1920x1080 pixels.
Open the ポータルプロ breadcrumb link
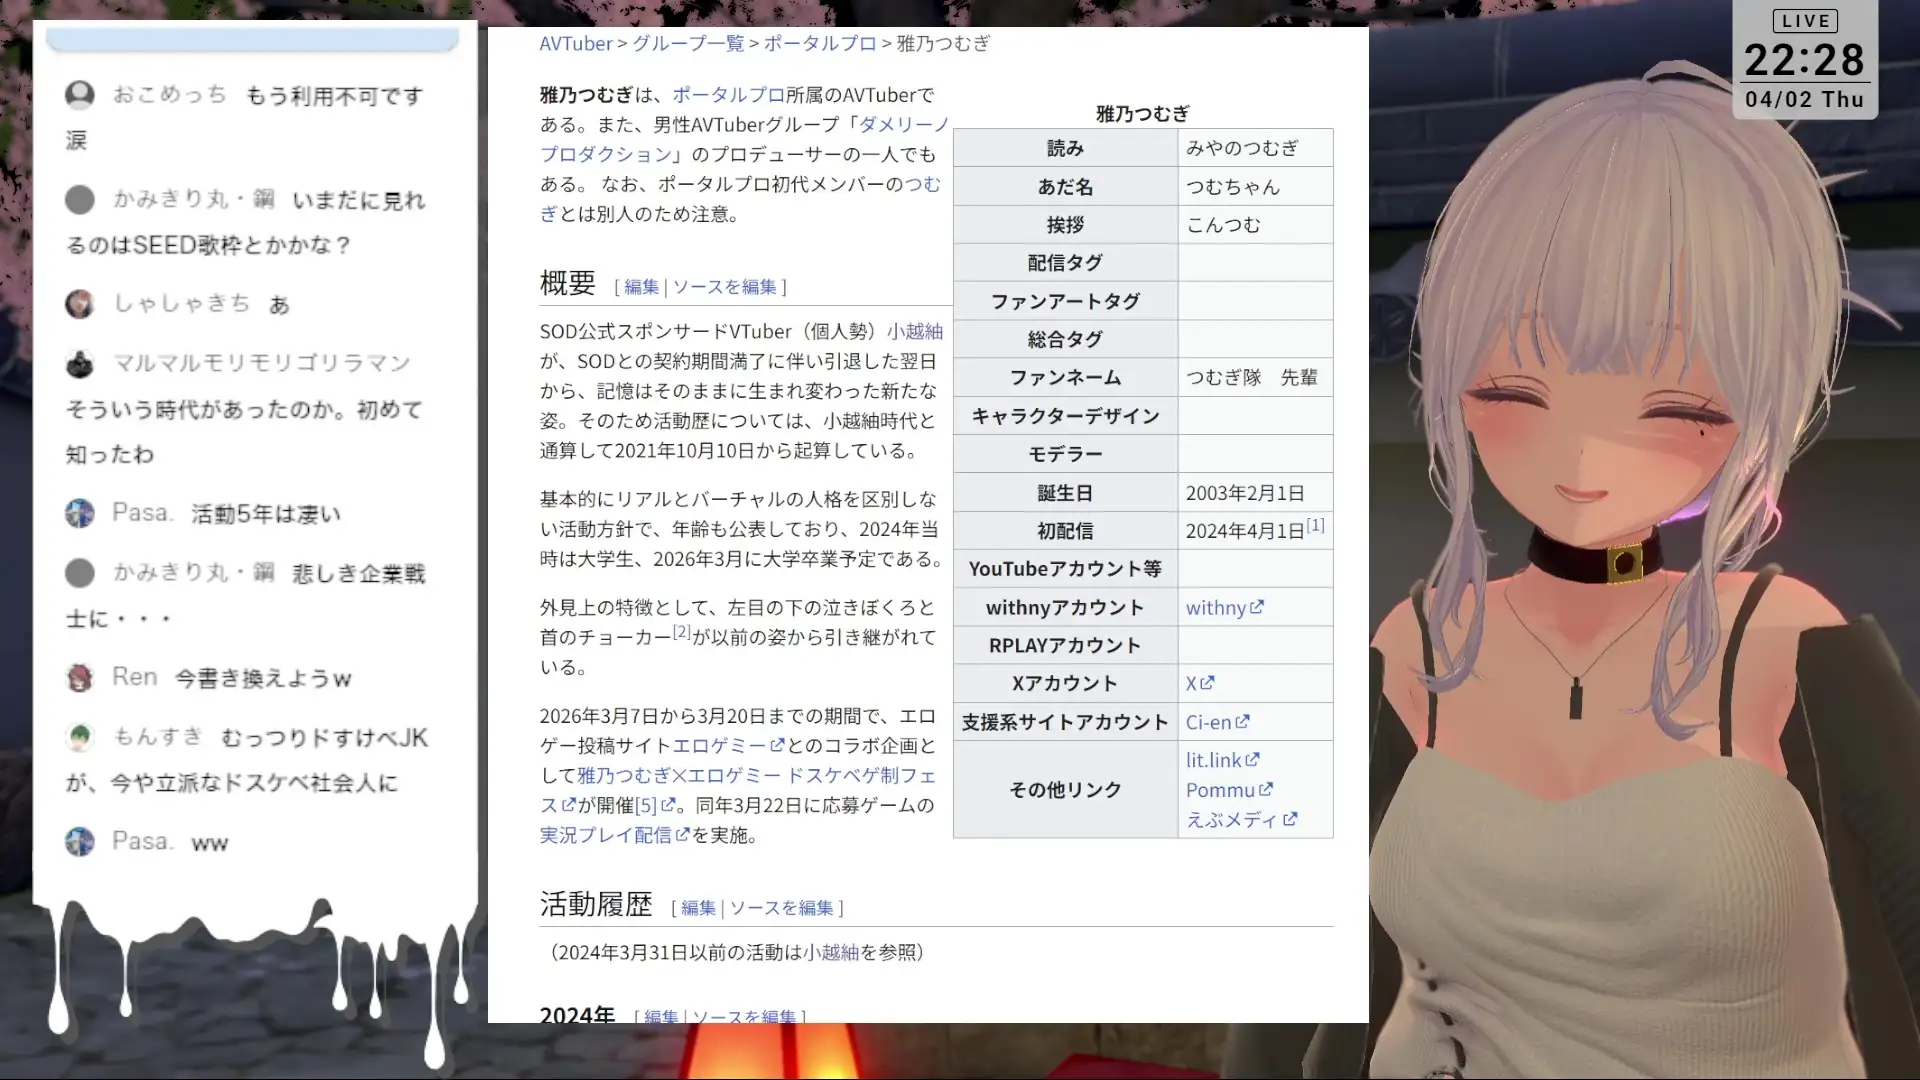819,43
